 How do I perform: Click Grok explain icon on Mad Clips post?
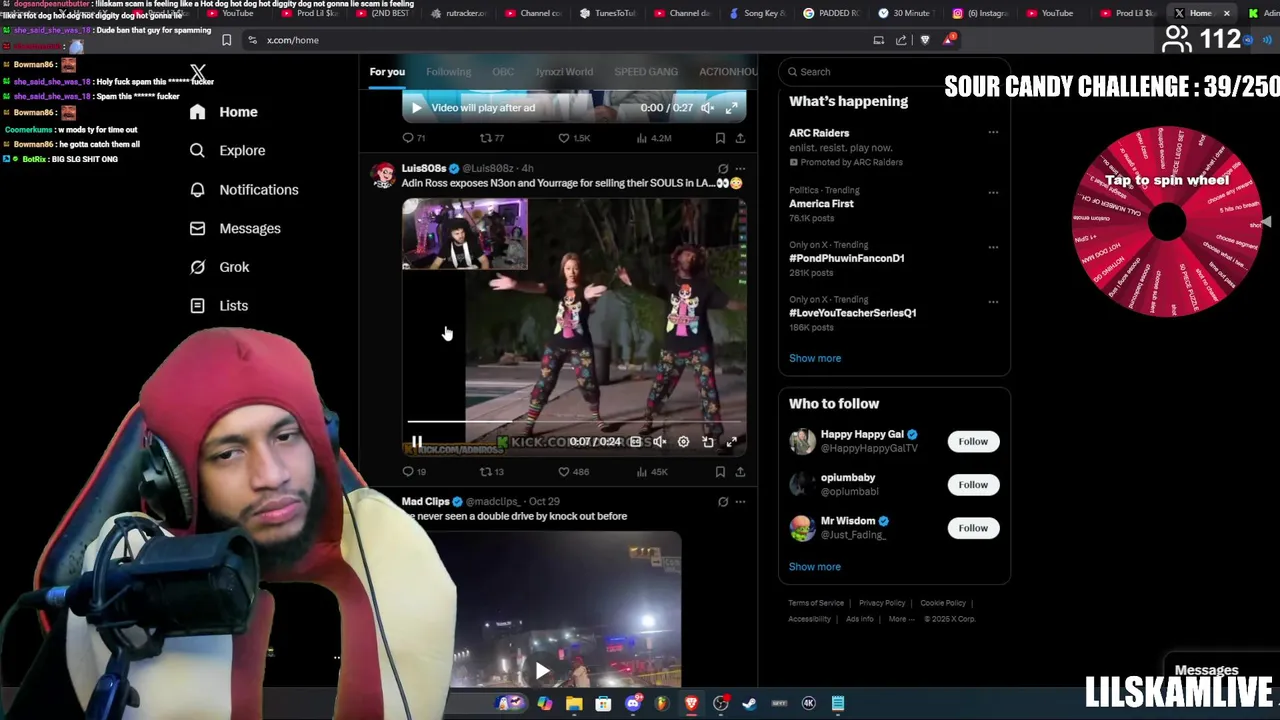pos(723,502)
